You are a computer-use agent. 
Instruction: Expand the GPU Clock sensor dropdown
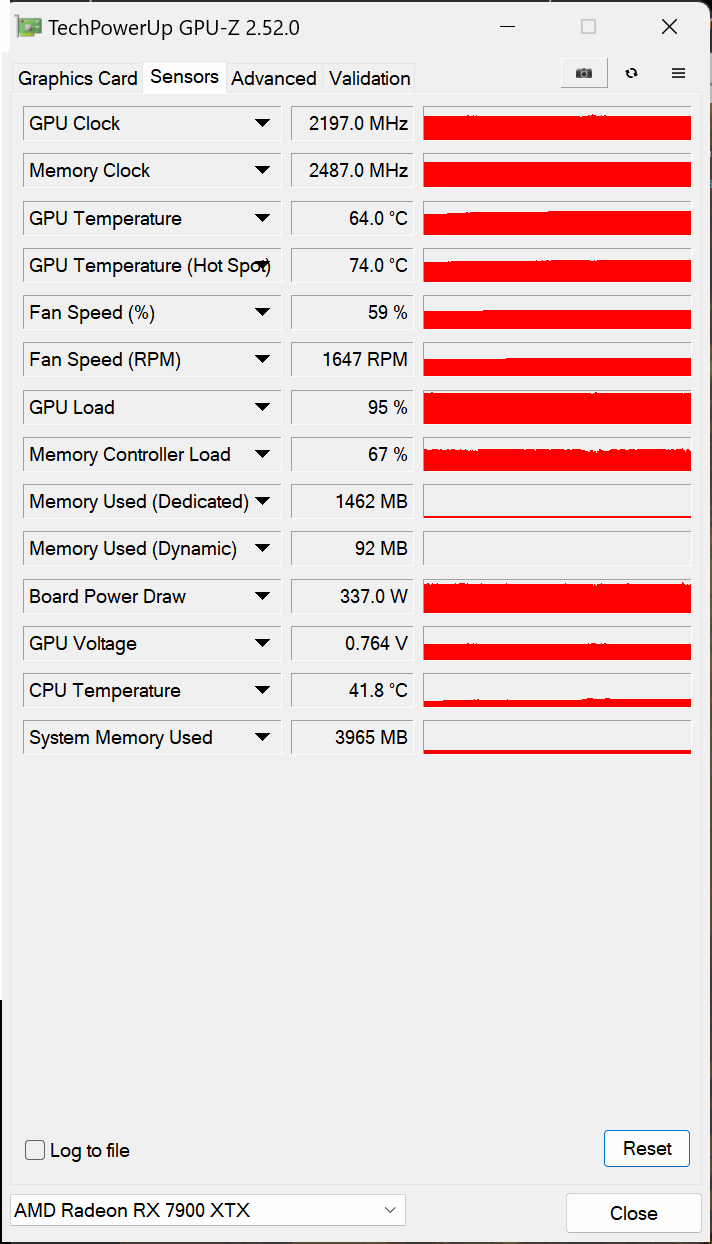tap(262, 123)
